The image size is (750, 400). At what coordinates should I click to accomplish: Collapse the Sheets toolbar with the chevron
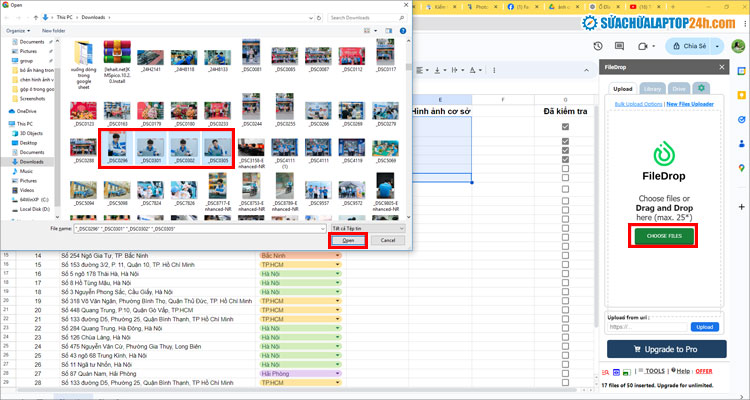[586, 70]
